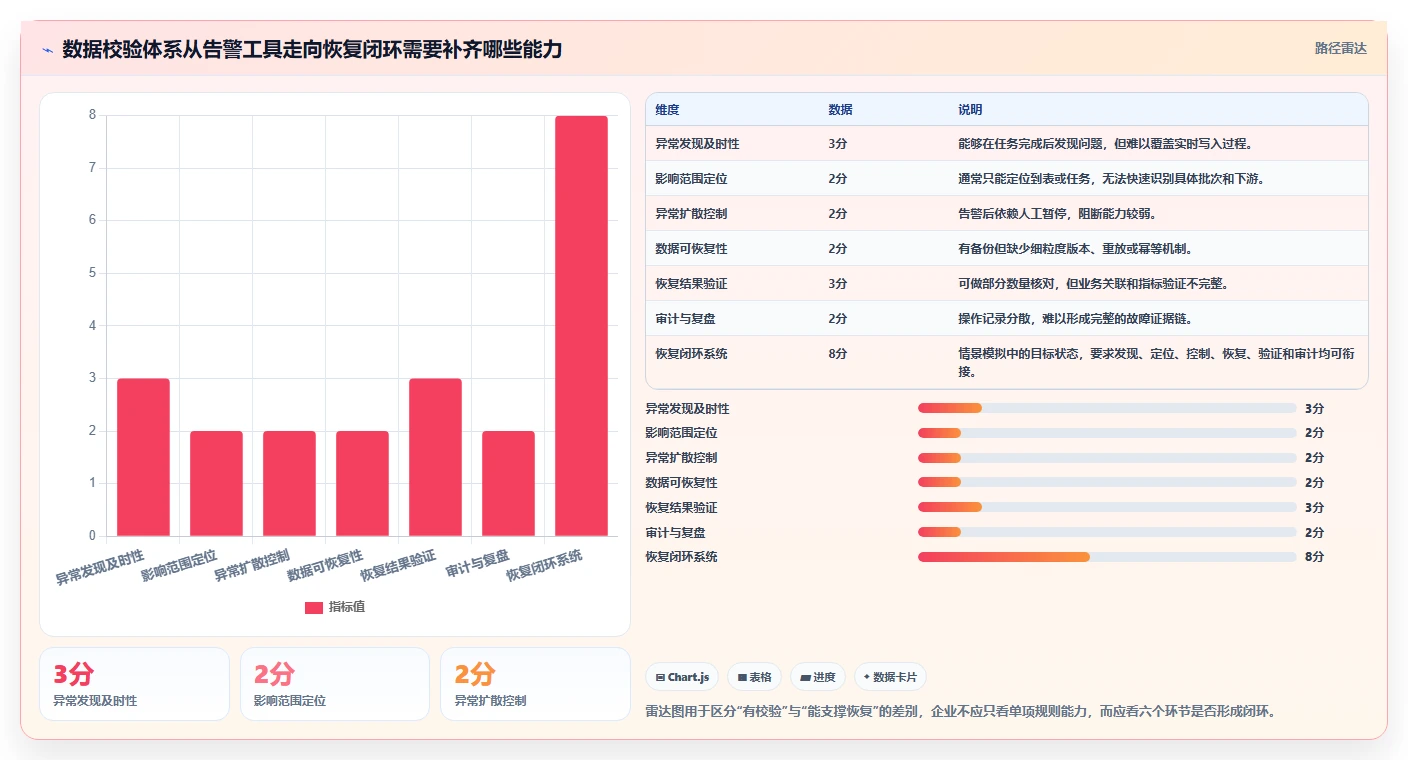Click the 数据卡片 chip icon
This screenshot has width=1408, height=760.
[867, 677]
